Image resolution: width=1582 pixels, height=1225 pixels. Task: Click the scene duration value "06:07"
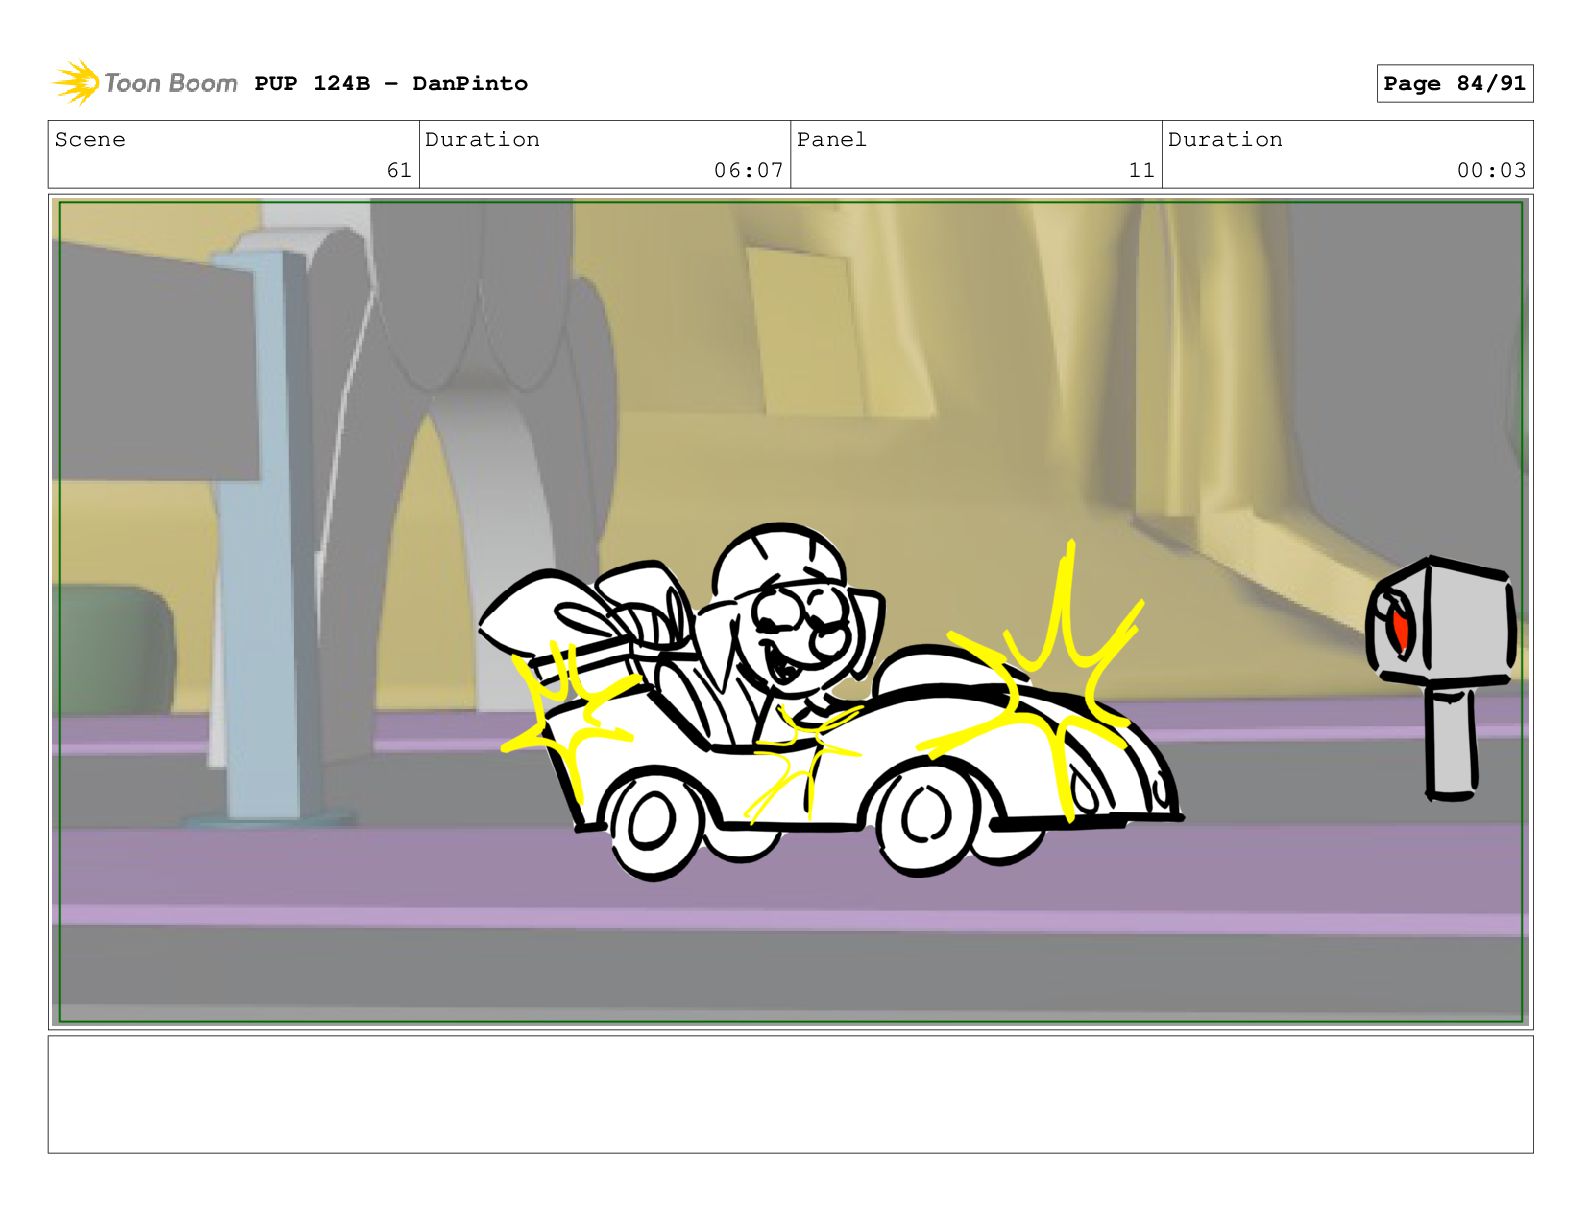[748, 171]
